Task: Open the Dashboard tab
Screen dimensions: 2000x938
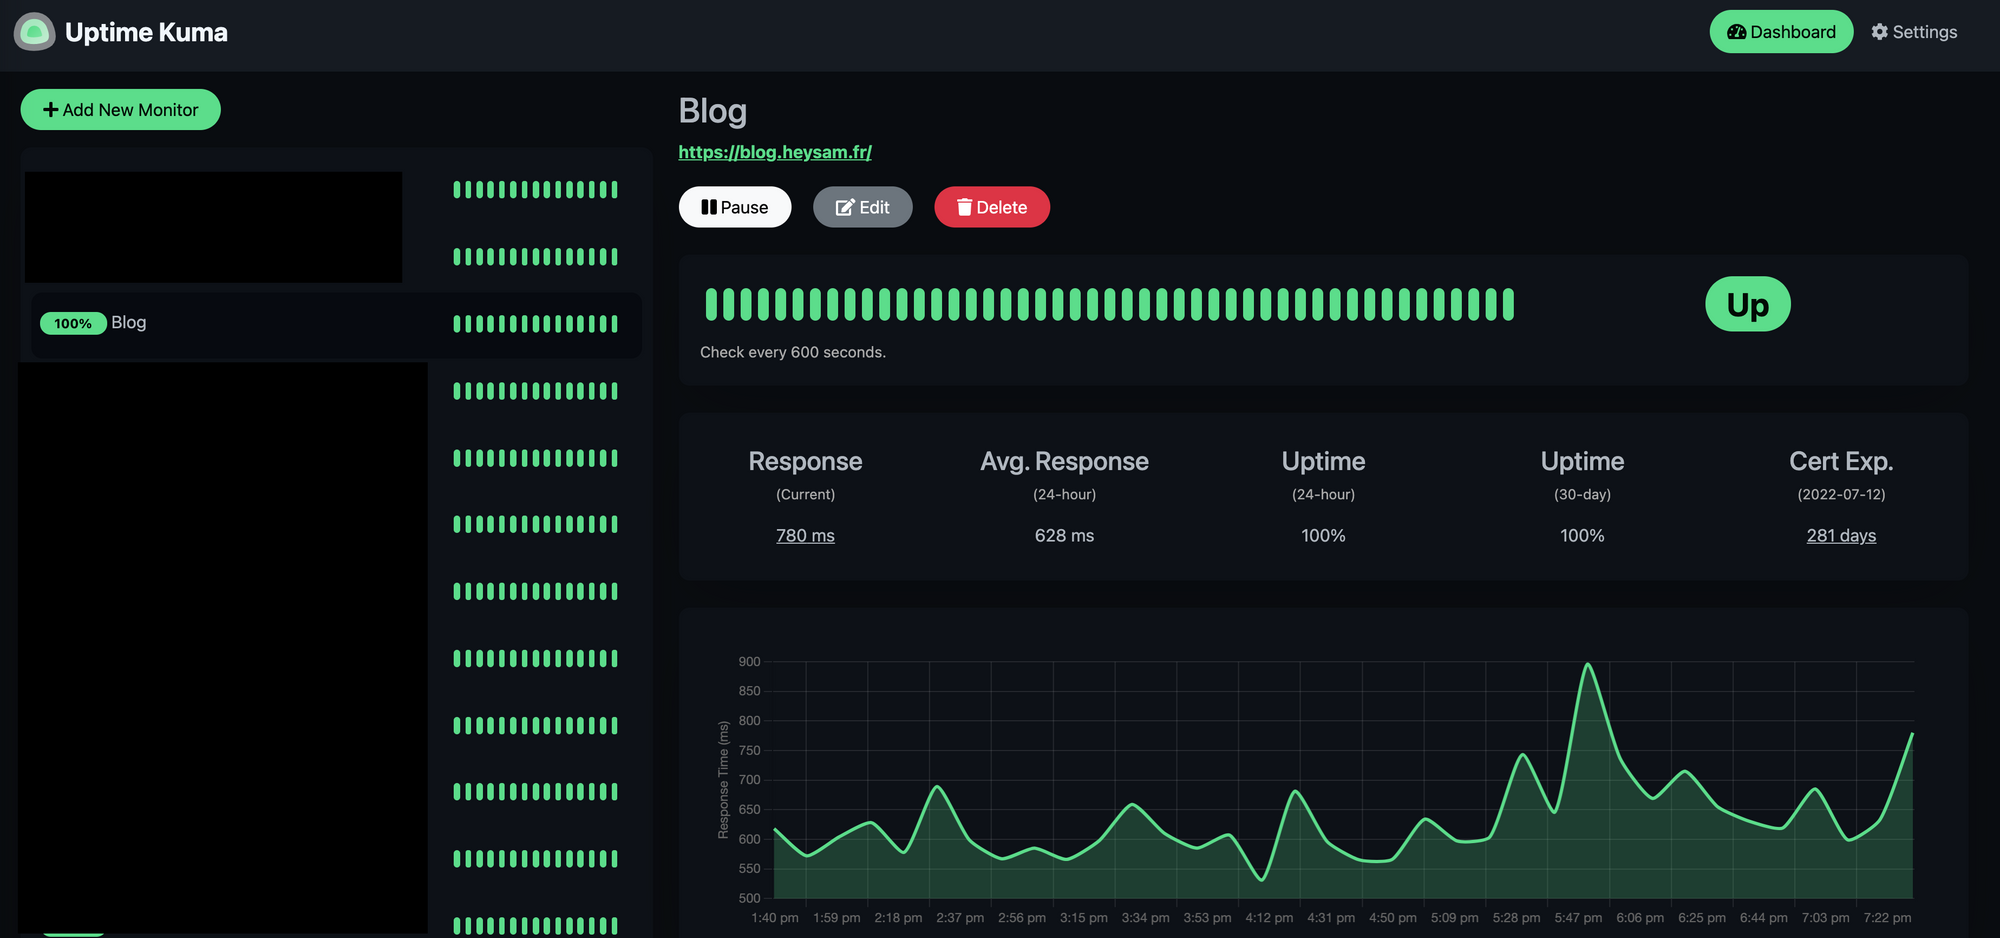Action: 1781,32
